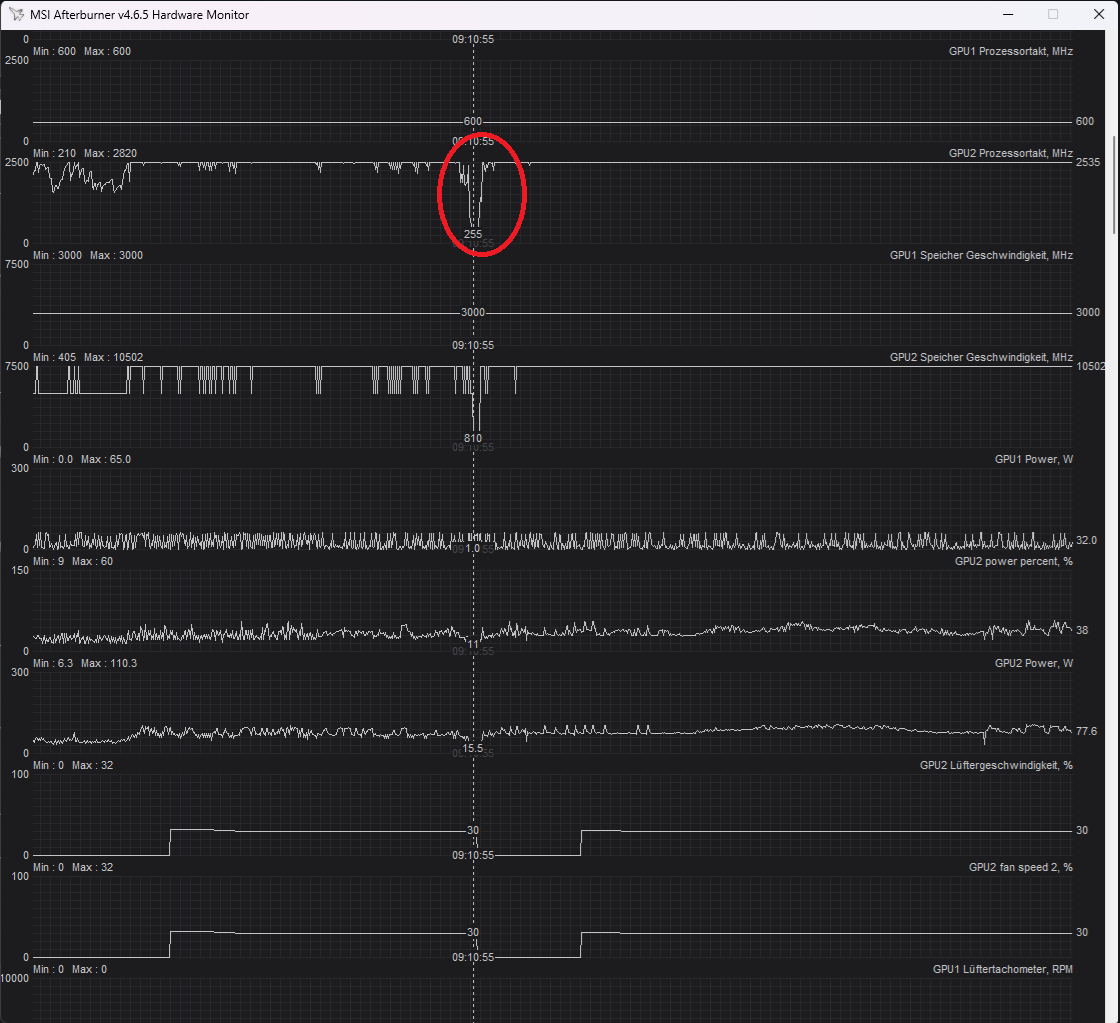Image resolution: width=1120 pixels, height=1023 pixels.
Task: Click the current value 2535 on GPU2 clock
Action: coord(1088,163)
